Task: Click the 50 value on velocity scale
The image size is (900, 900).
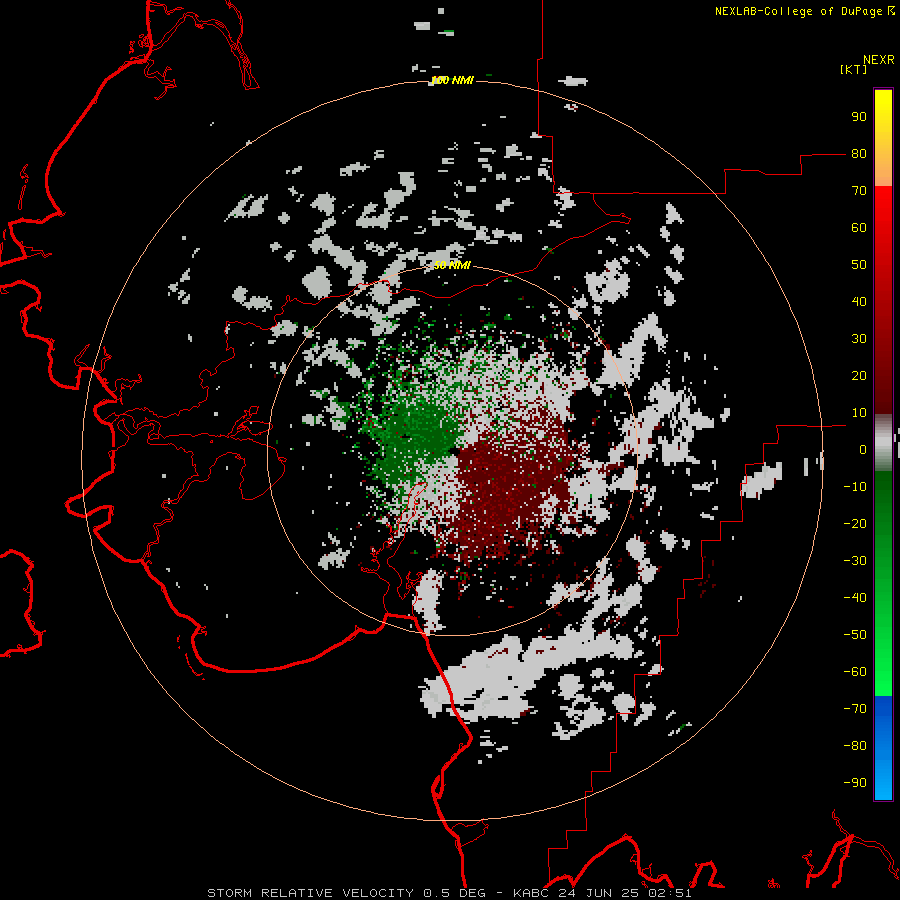Action: click(x=859, y=265)
